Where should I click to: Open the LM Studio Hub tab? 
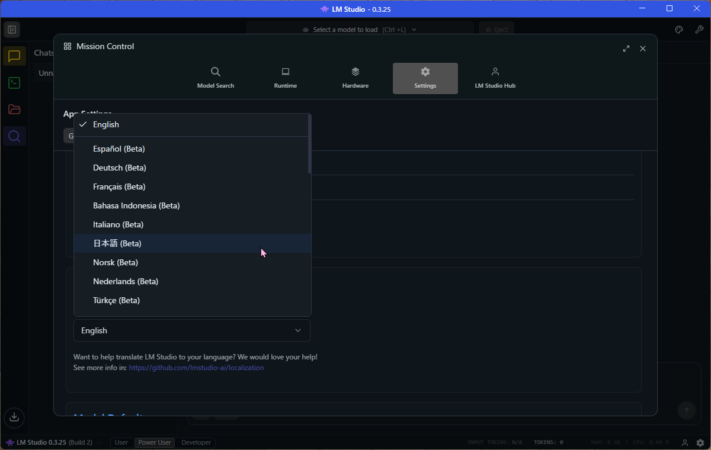pyautogui.click(x=495, y=78)
